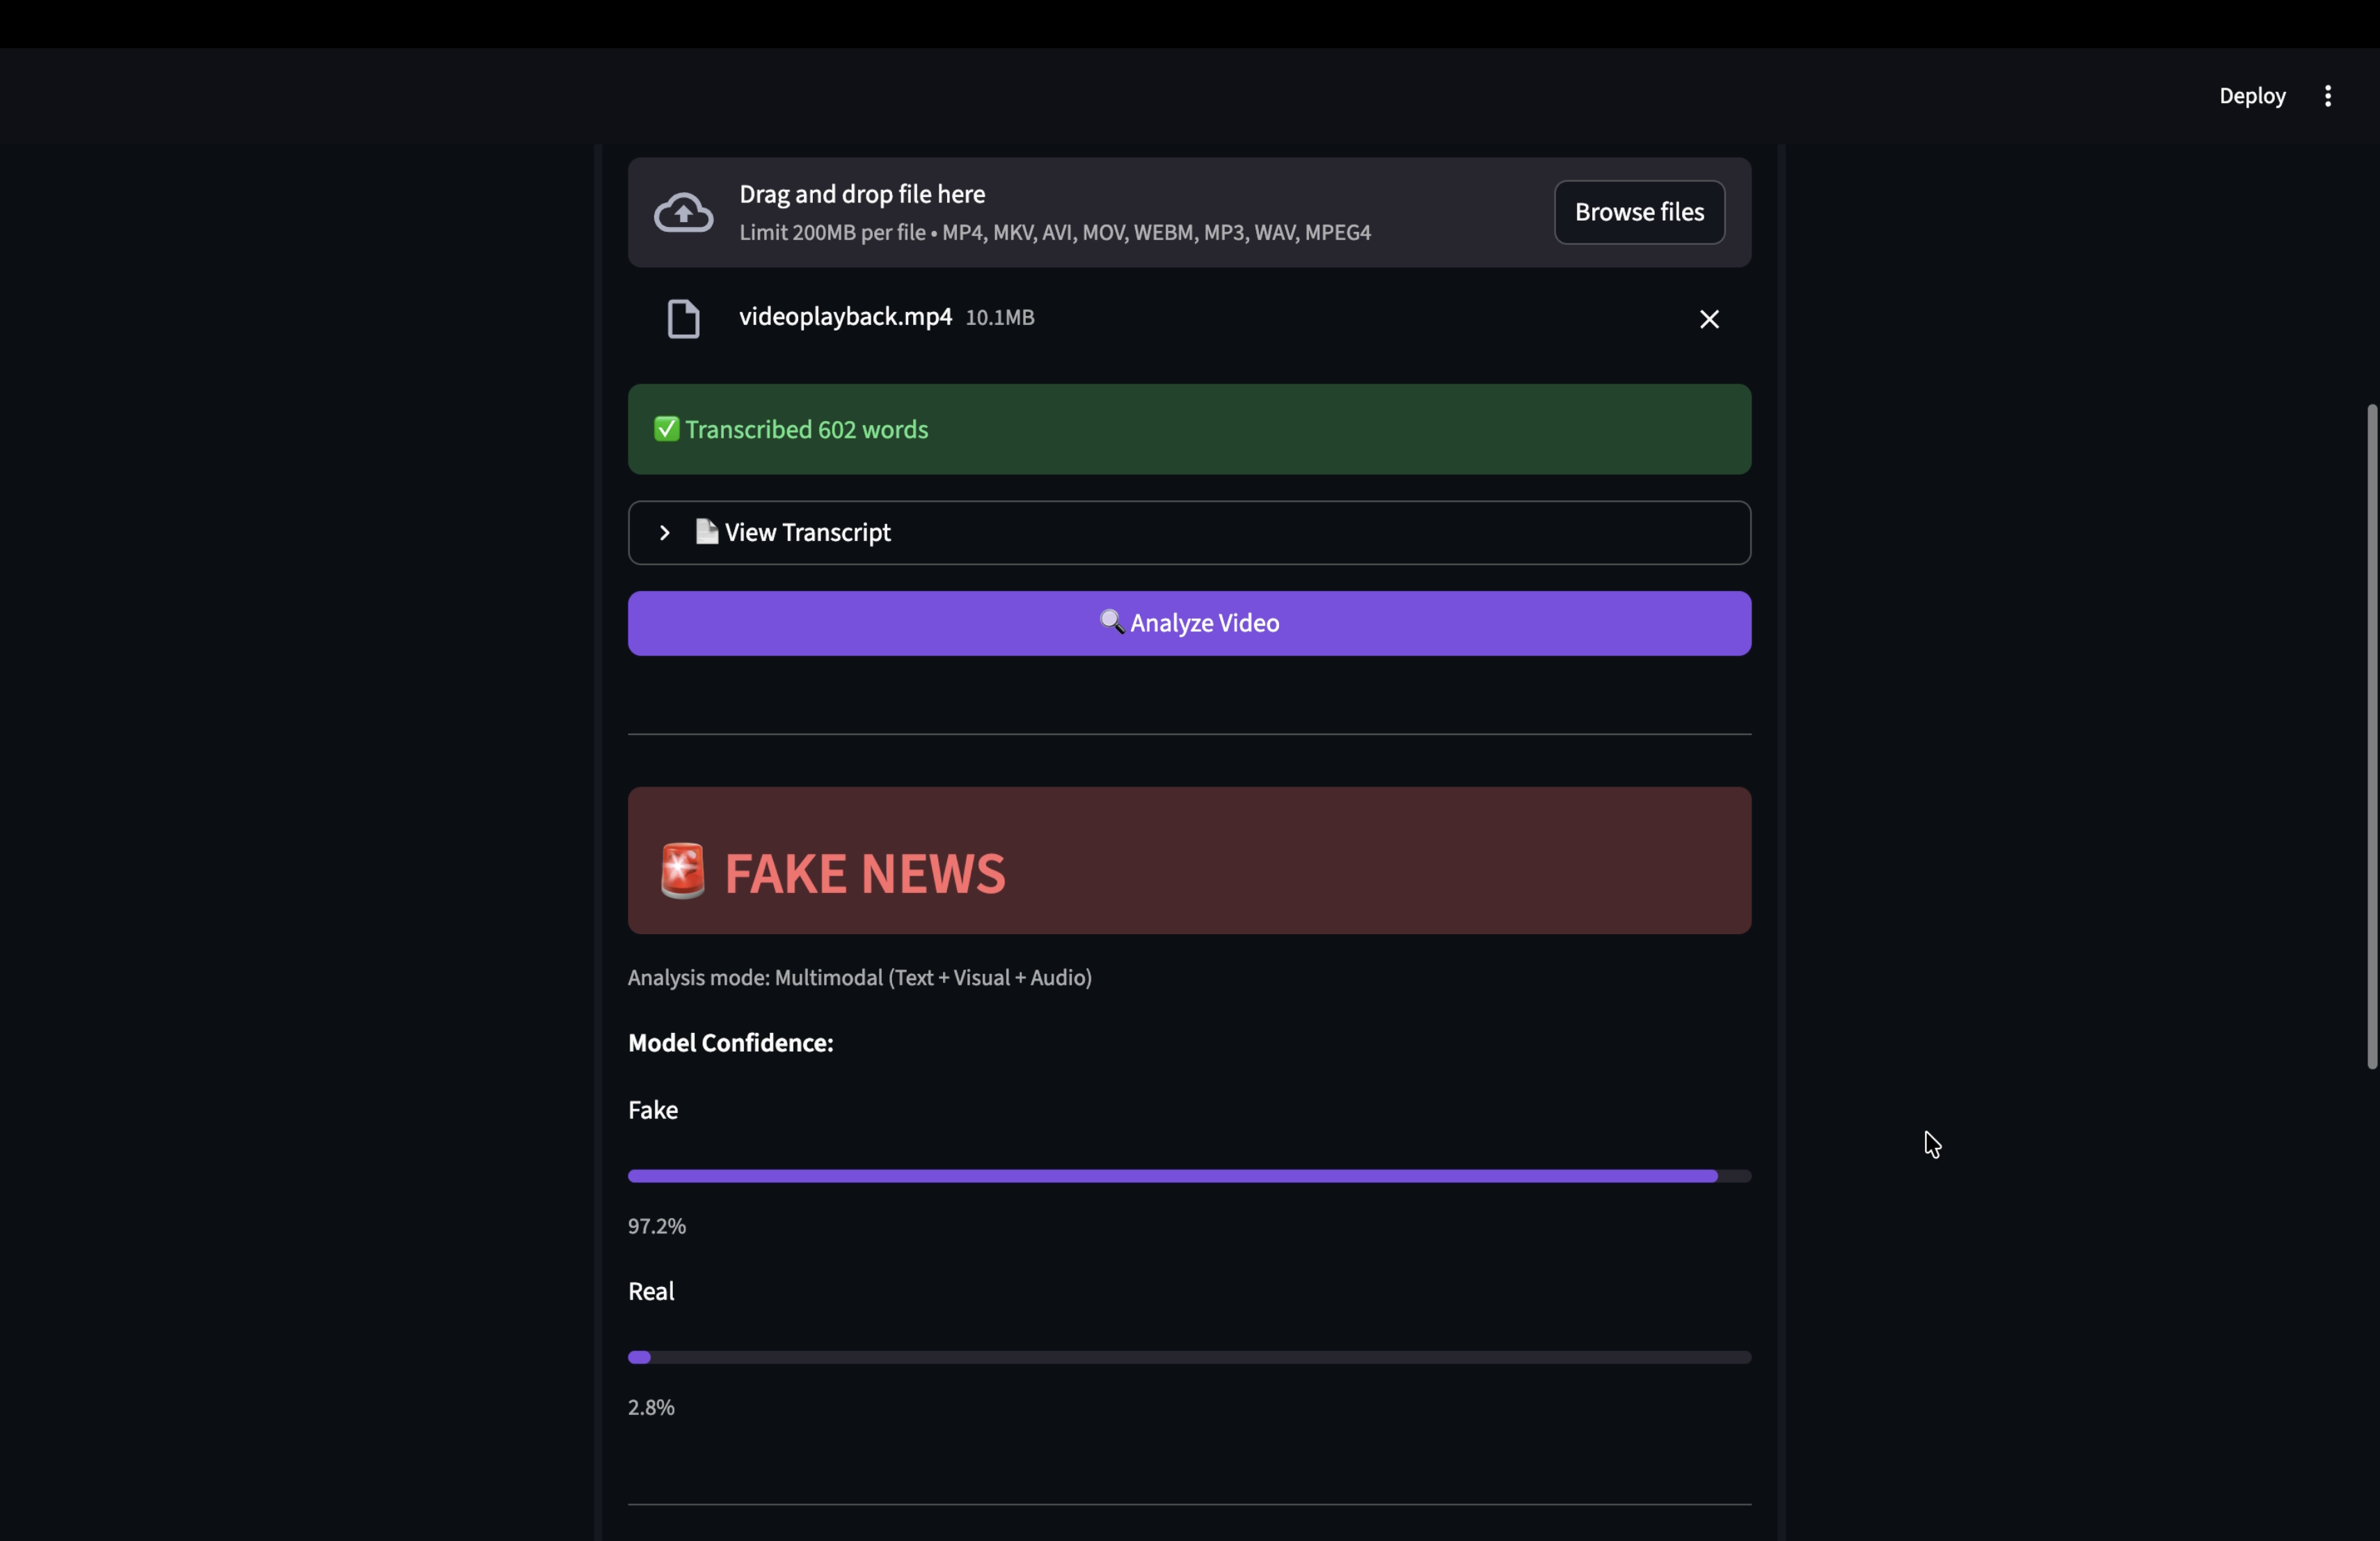Click the green checkmark icon in success banner
Screen dimensions: 2380x1541
(666, 429)
